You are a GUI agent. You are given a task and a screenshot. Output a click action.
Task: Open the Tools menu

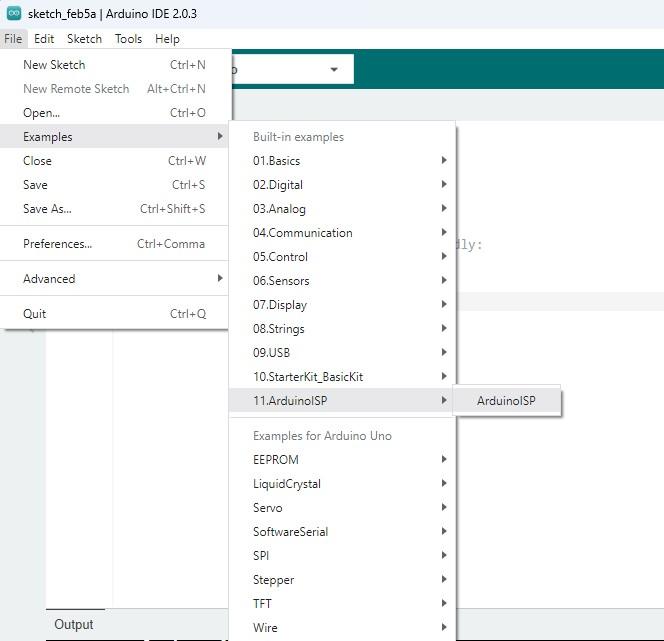pyautogui.click(x=128, y=39)
